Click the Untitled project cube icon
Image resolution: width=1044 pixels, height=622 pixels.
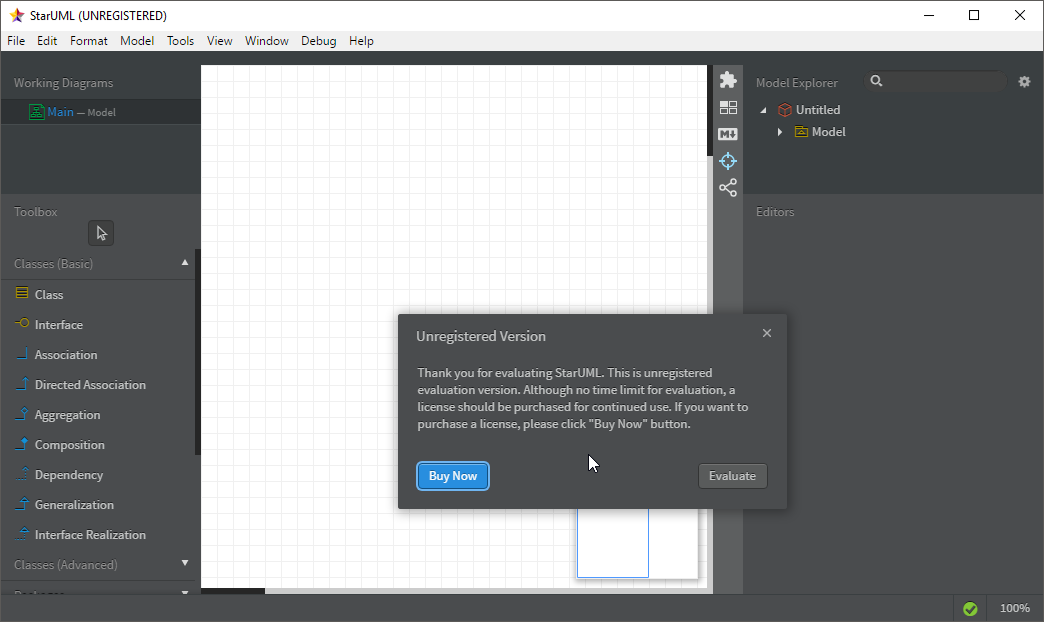point(785,110)
